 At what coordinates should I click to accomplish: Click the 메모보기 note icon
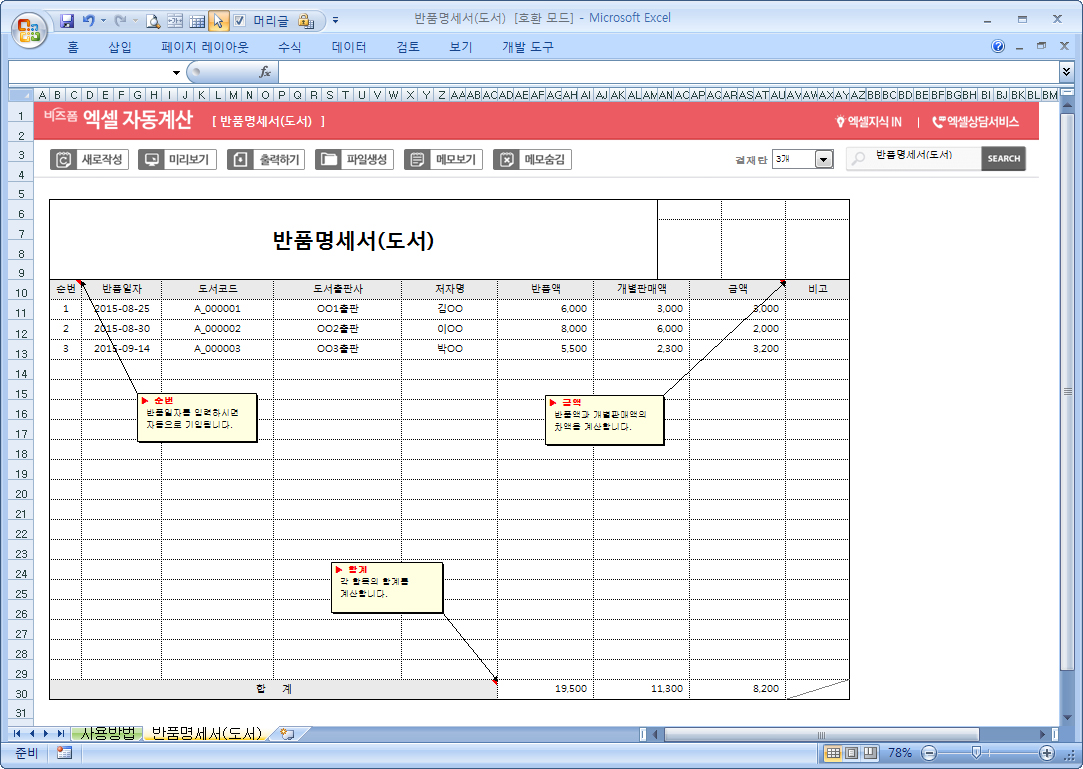pos(417,160)
